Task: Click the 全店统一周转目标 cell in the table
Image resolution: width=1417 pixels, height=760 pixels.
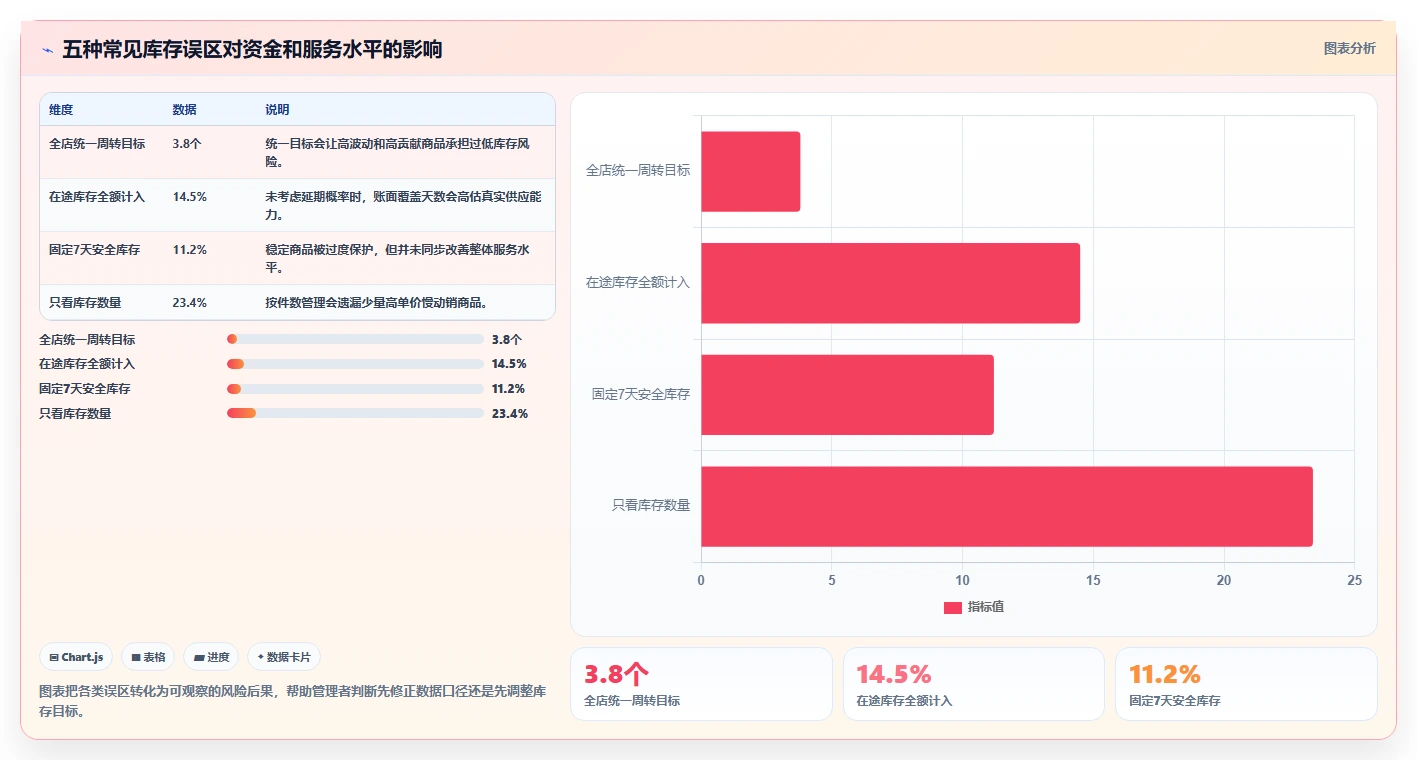Action: tap(97, 143)
